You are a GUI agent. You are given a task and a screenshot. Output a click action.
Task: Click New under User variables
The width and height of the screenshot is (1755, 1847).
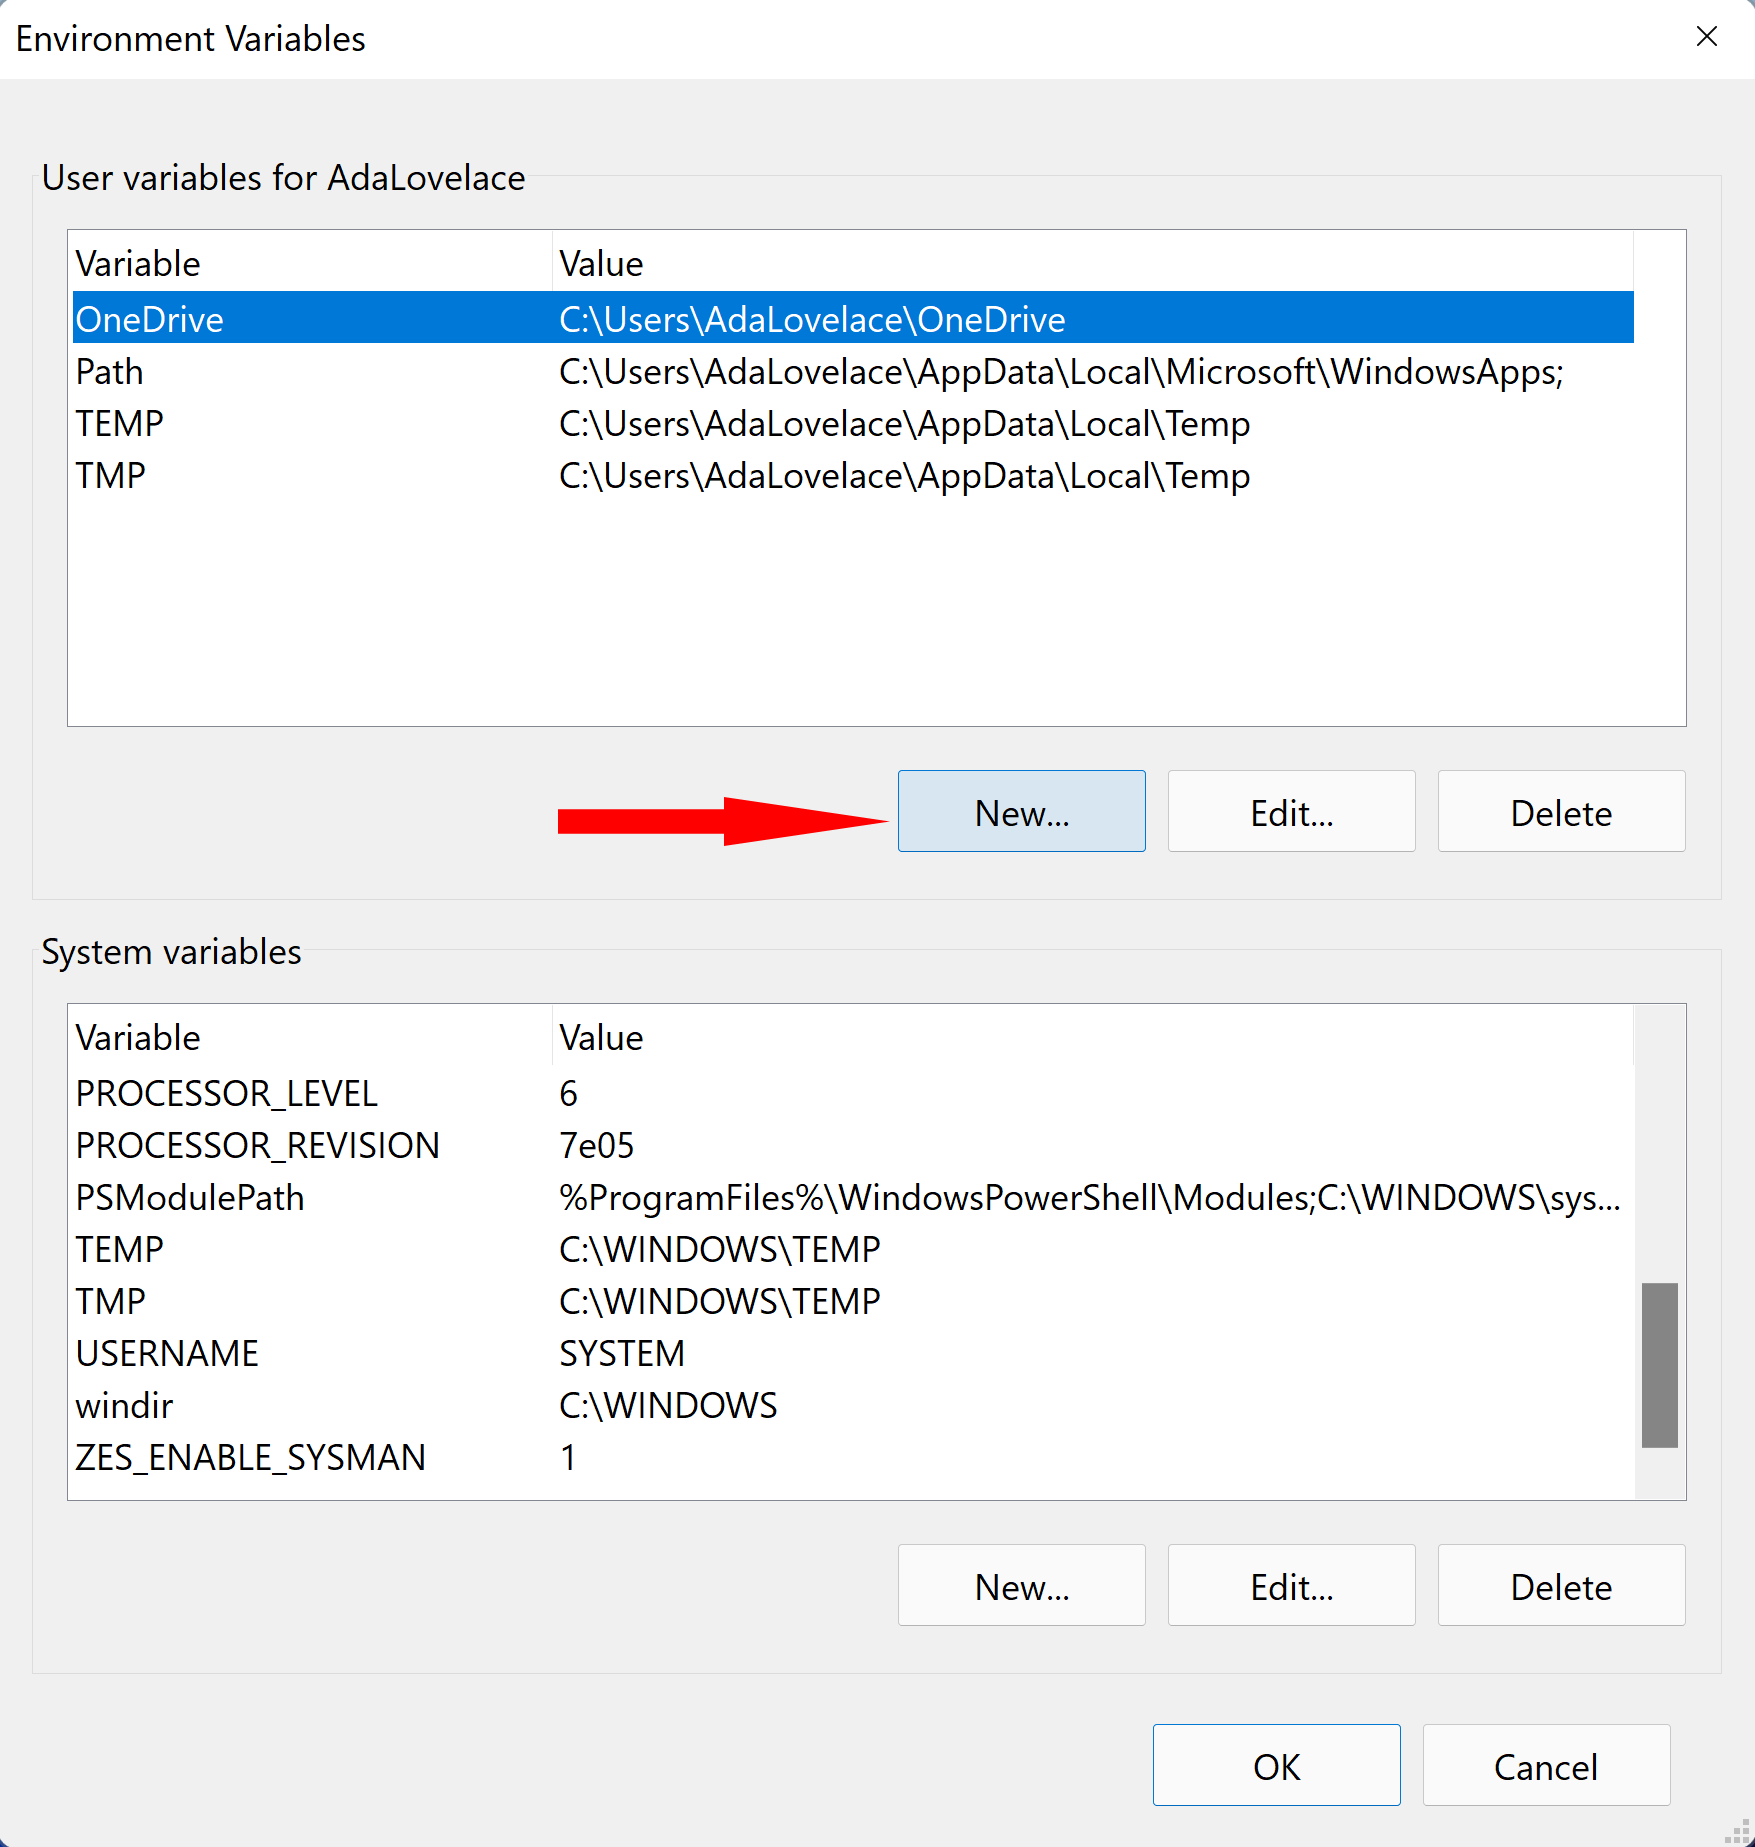(x=1021, y=812)
